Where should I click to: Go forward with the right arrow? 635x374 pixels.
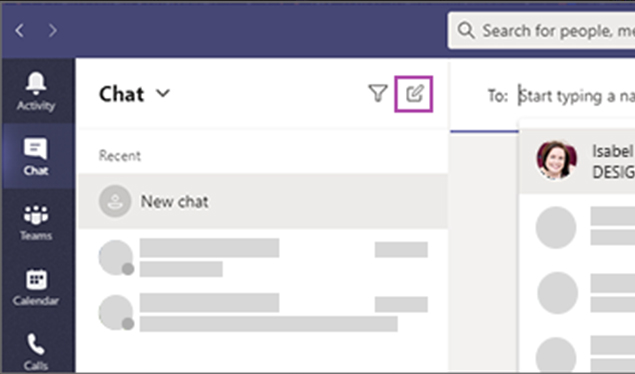click(x=53, y=30)
